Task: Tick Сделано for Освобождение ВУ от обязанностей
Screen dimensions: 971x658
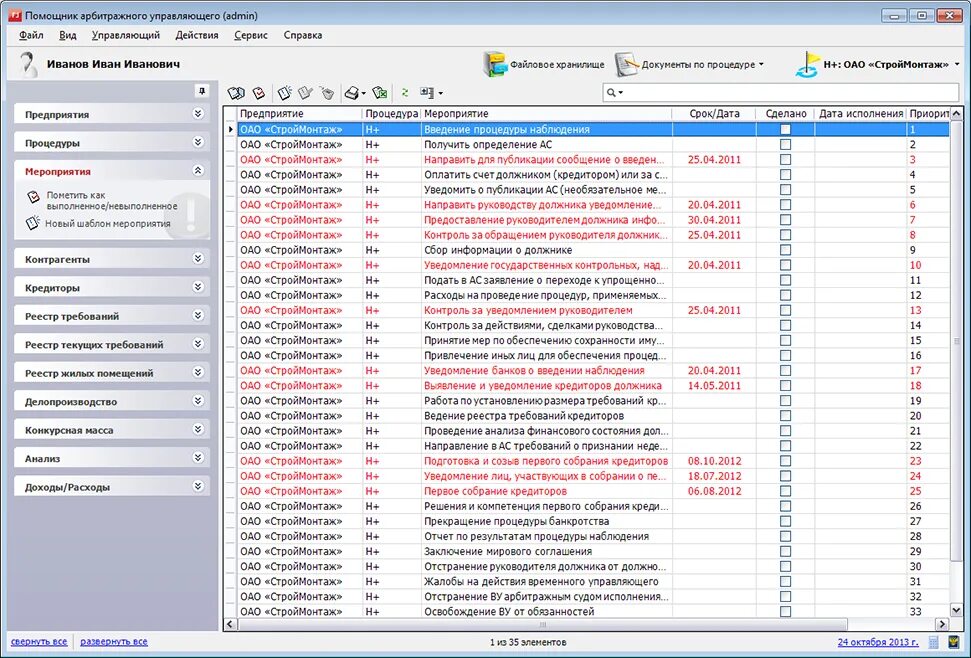Action: pyautogui.click(x=785, y=611)
